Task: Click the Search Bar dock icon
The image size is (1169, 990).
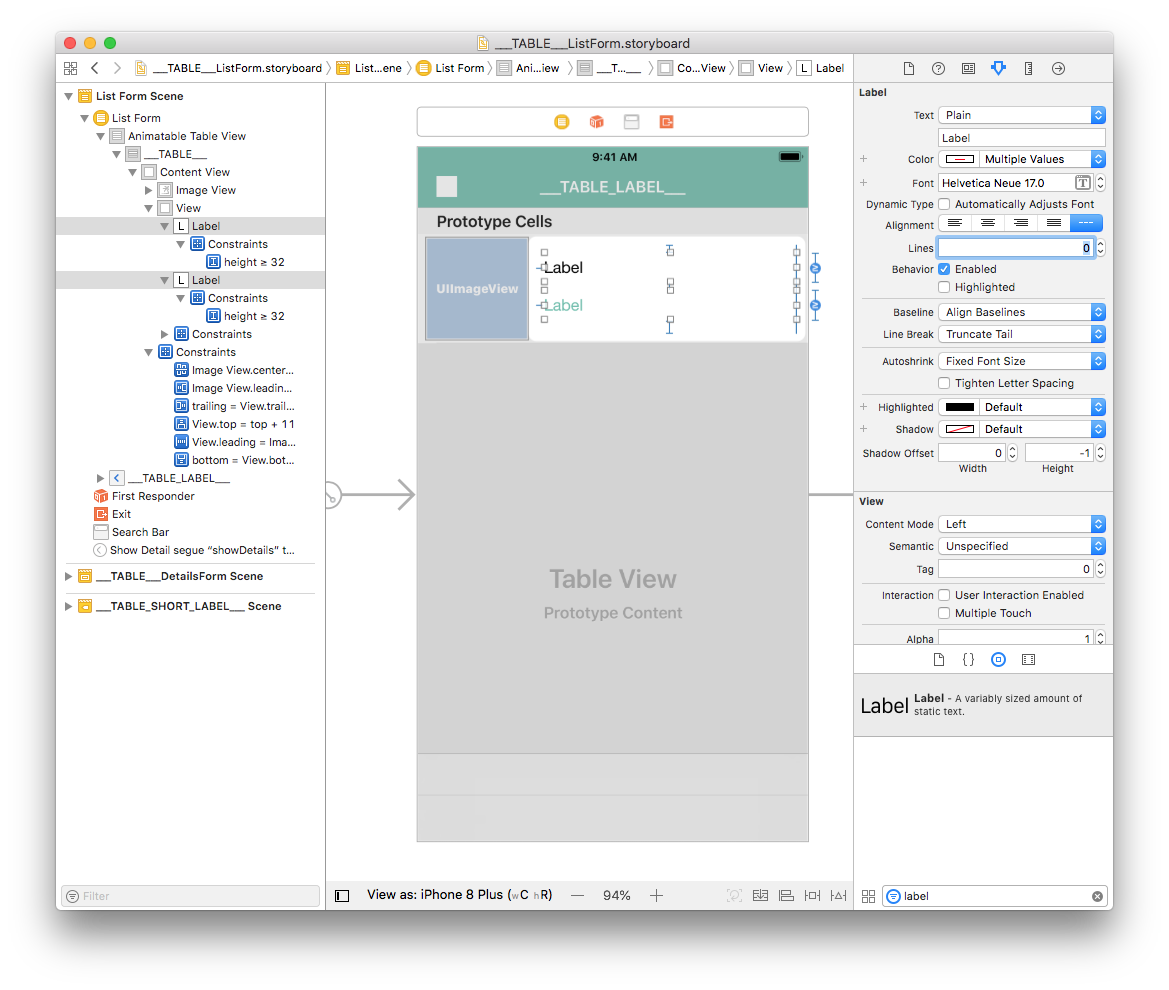Action: pos(631,122)
